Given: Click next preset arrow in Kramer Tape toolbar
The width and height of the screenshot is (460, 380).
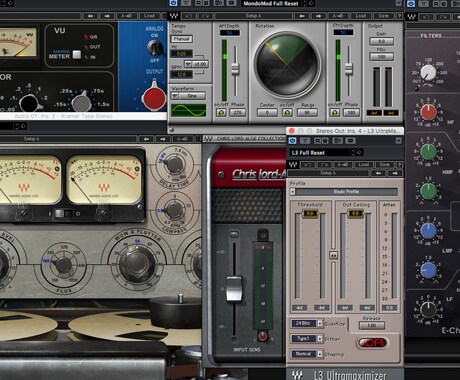Looking at the screenshot, I should [x=163, y=139].
